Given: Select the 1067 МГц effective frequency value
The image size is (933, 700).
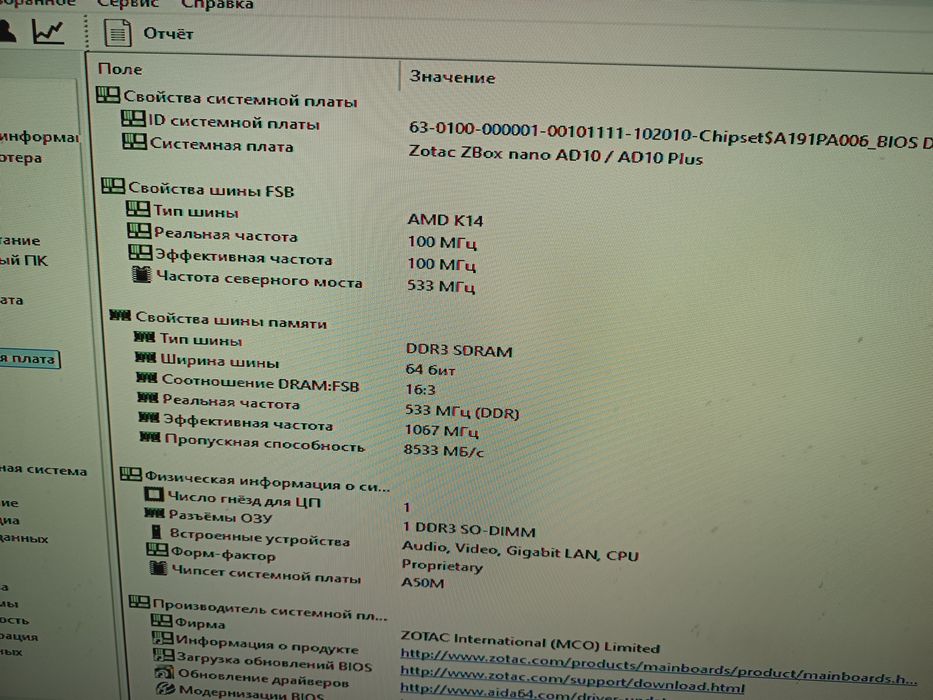Looking at the screenshot, I should tap(442, 430).
